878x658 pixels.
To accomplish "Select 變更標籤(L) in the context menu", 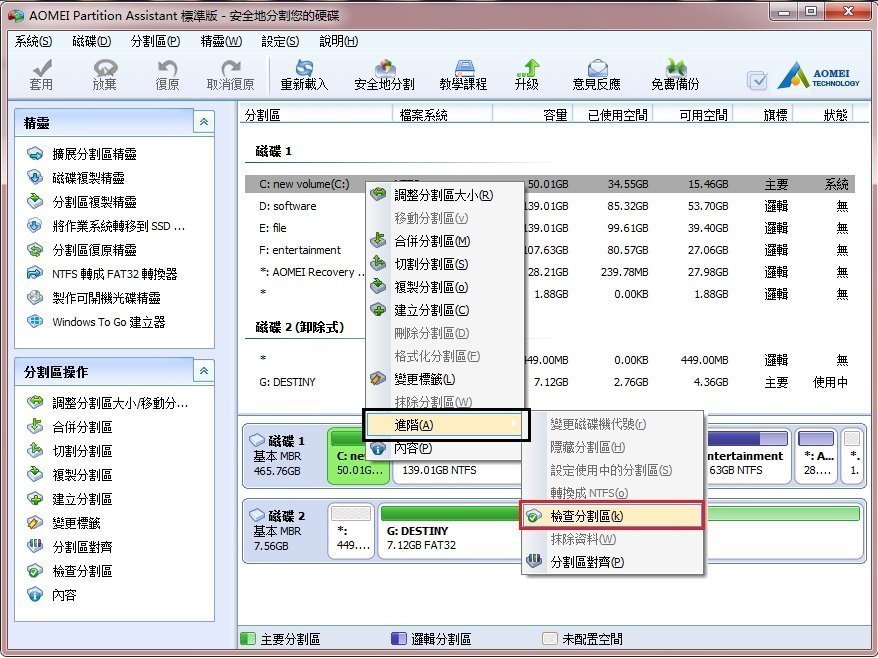I will pos(445,379).
